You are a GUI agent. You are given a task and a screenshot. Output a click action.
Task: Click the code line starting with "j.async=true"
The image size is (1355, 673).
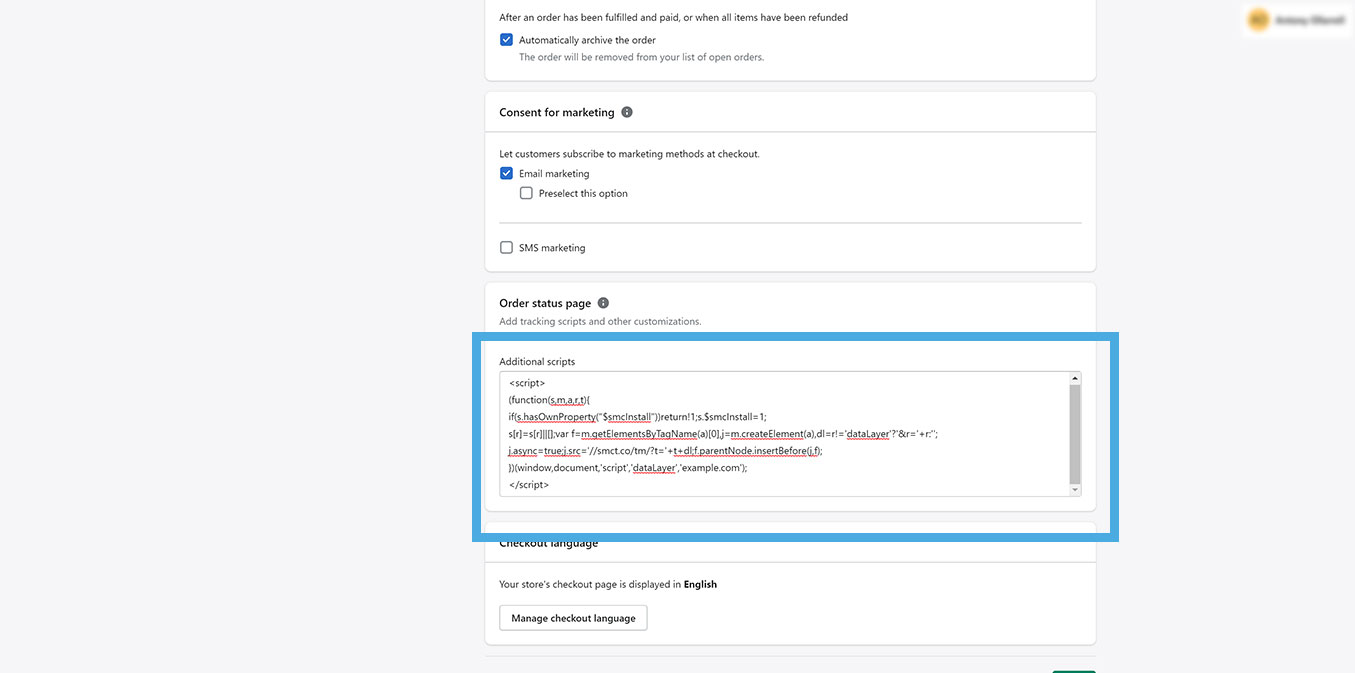[x=665, y=451]
